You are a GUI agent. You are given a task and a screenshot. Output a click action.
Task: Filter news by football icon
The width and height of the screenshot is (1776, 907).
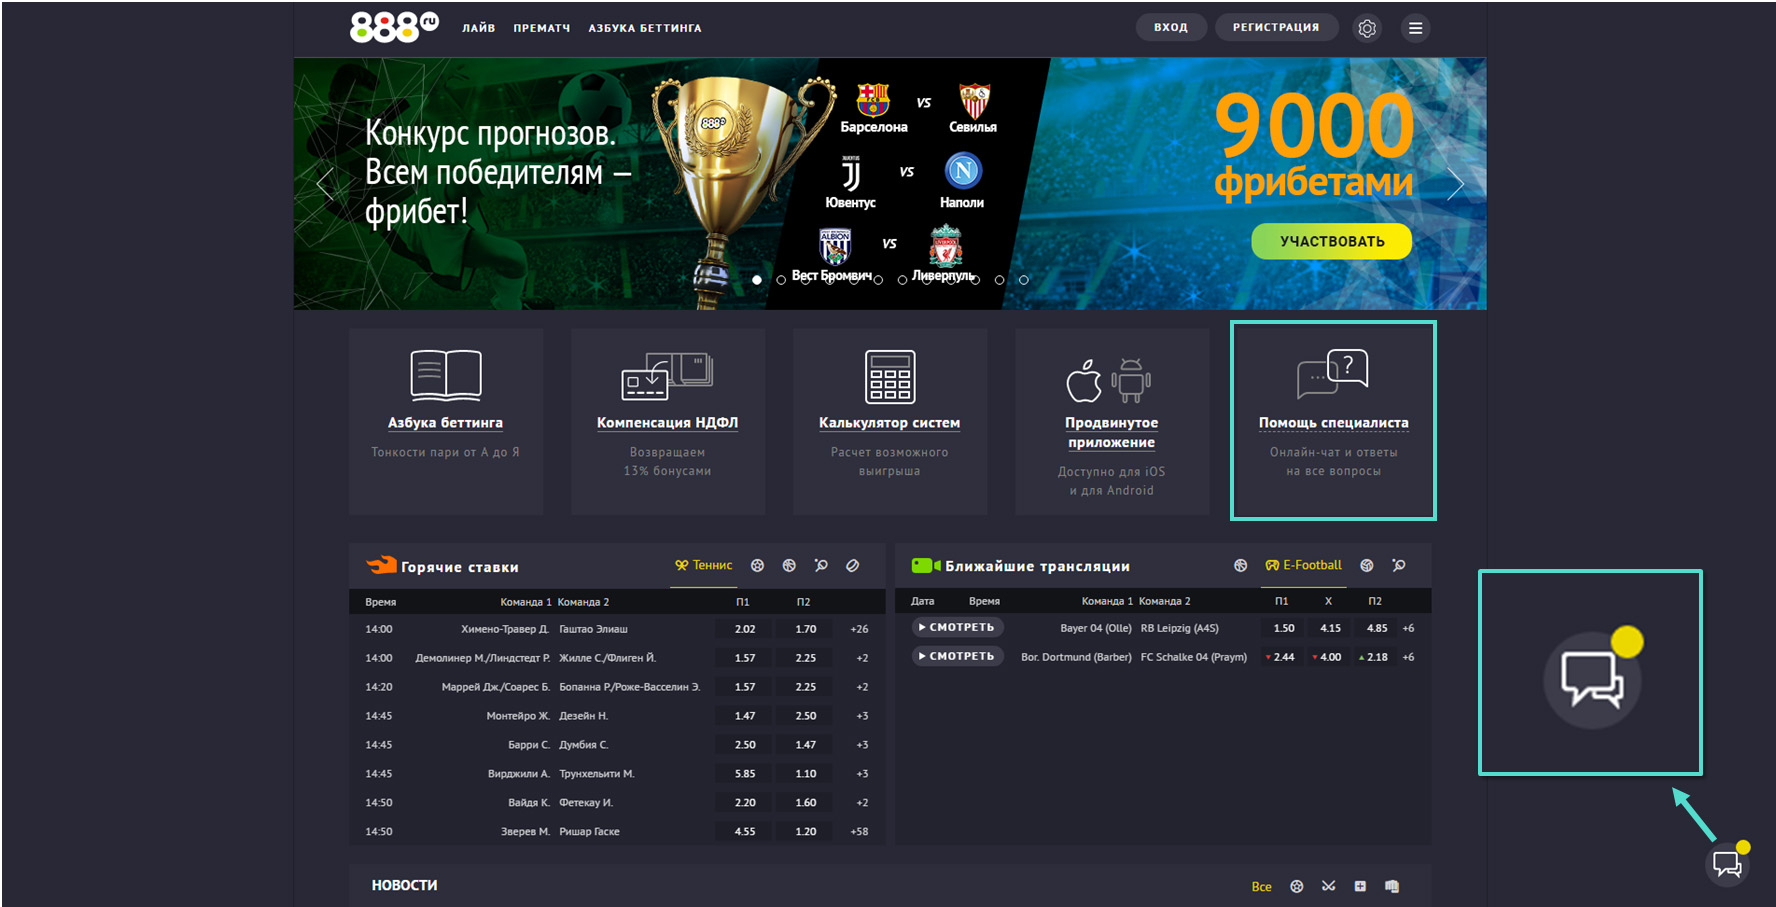coord(1297,886)
